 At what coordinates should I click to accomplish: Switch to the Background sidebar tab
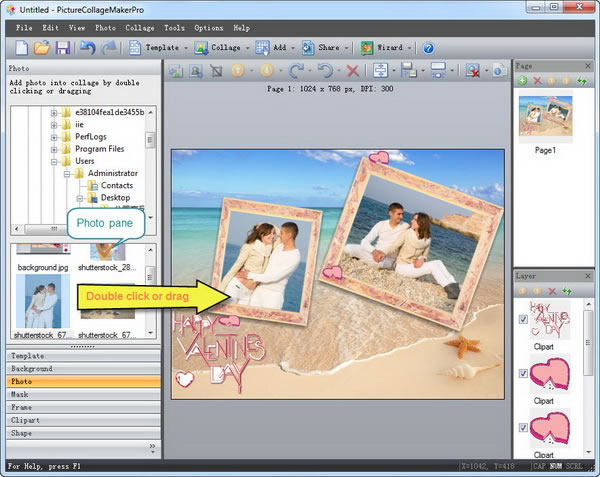pyautogui.click(x=83, y=369)
